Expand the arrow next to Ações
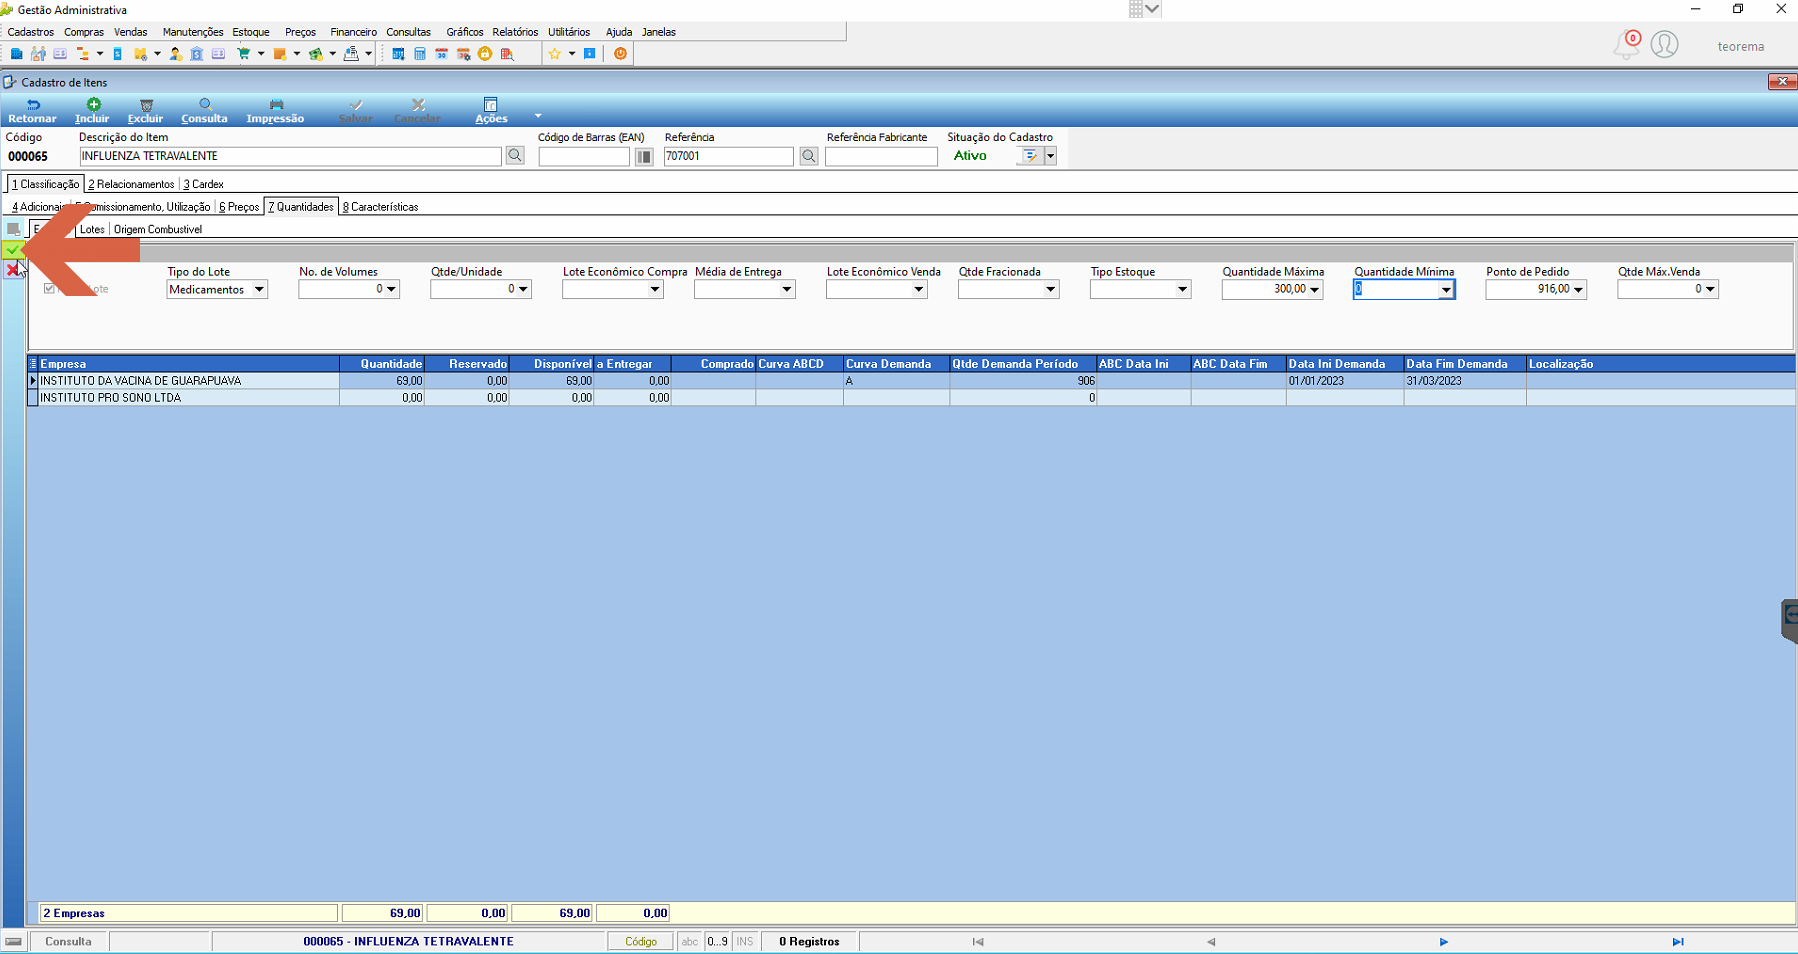 tap(538, 116)
